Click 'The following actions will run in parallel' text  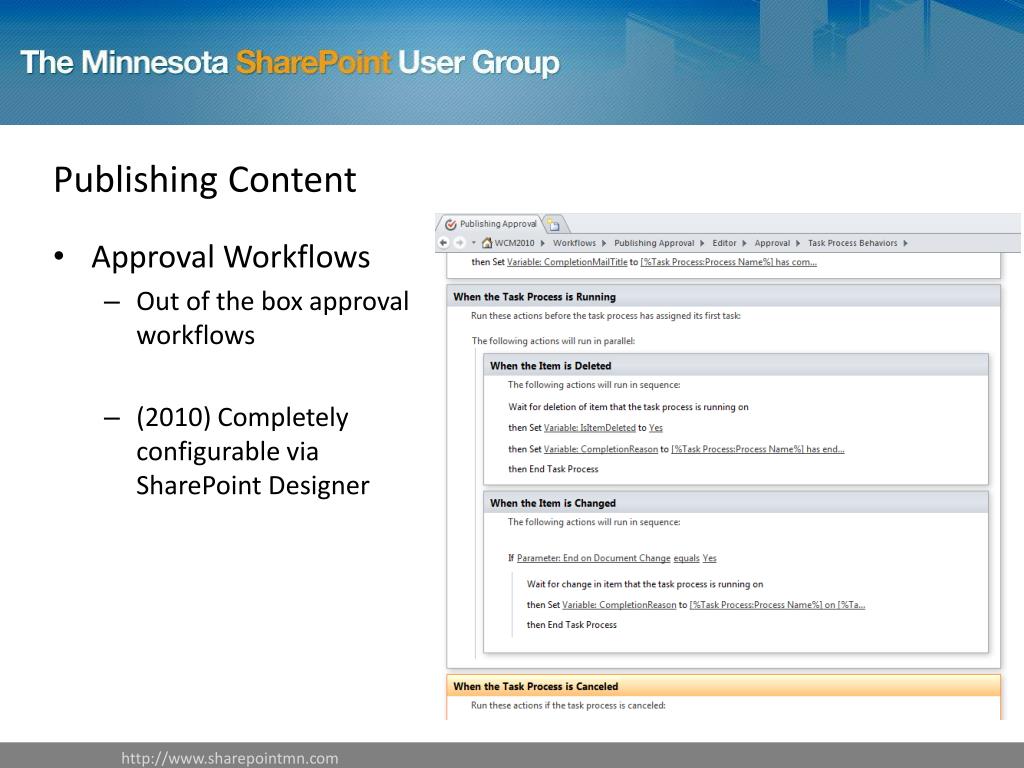click(x=553, y=341)
